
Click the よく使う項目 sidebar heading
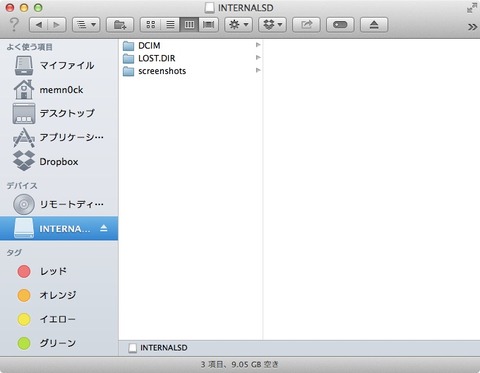[x=30, y=47]
